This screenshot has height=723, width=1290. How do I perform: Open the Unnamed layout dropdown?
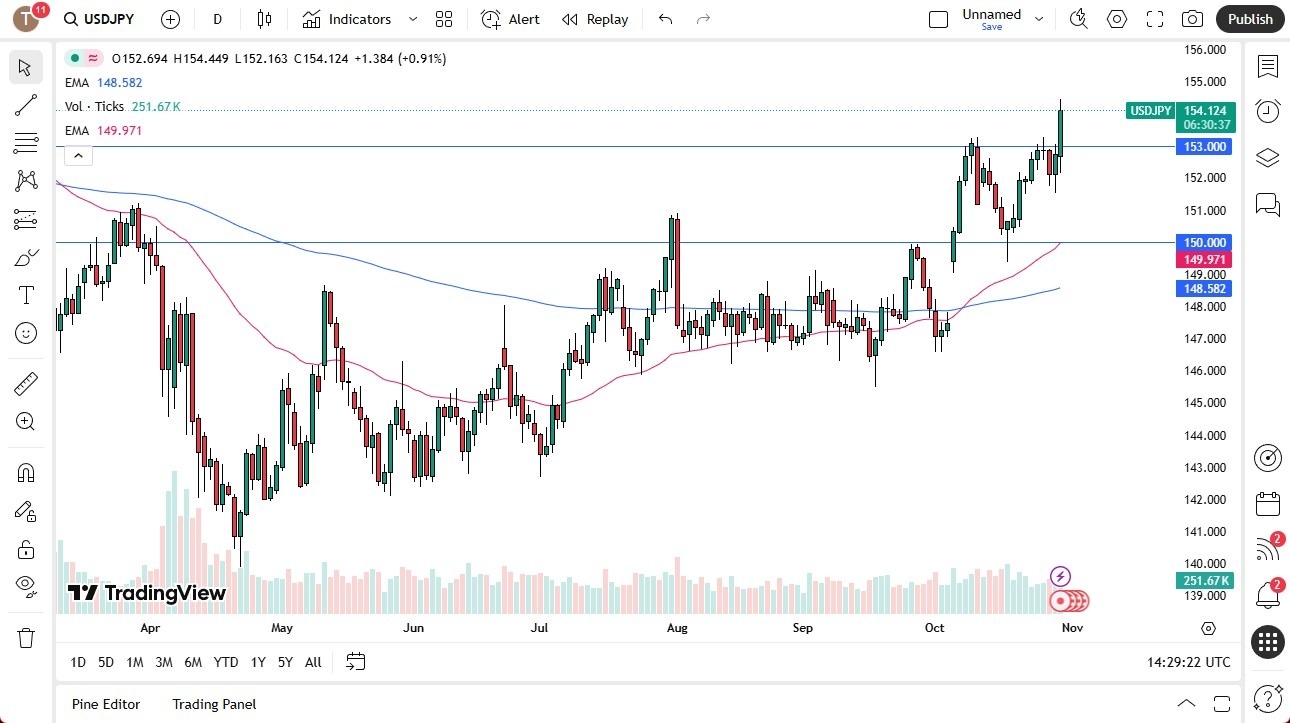click(1039, 18)
